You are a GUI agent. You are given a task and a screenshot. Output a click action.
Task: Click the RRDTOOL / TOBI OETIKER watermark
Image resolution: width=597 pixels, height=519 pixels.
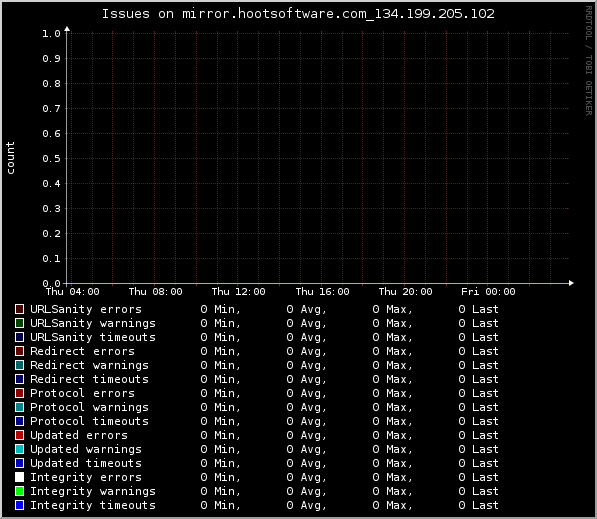point(589,61)
